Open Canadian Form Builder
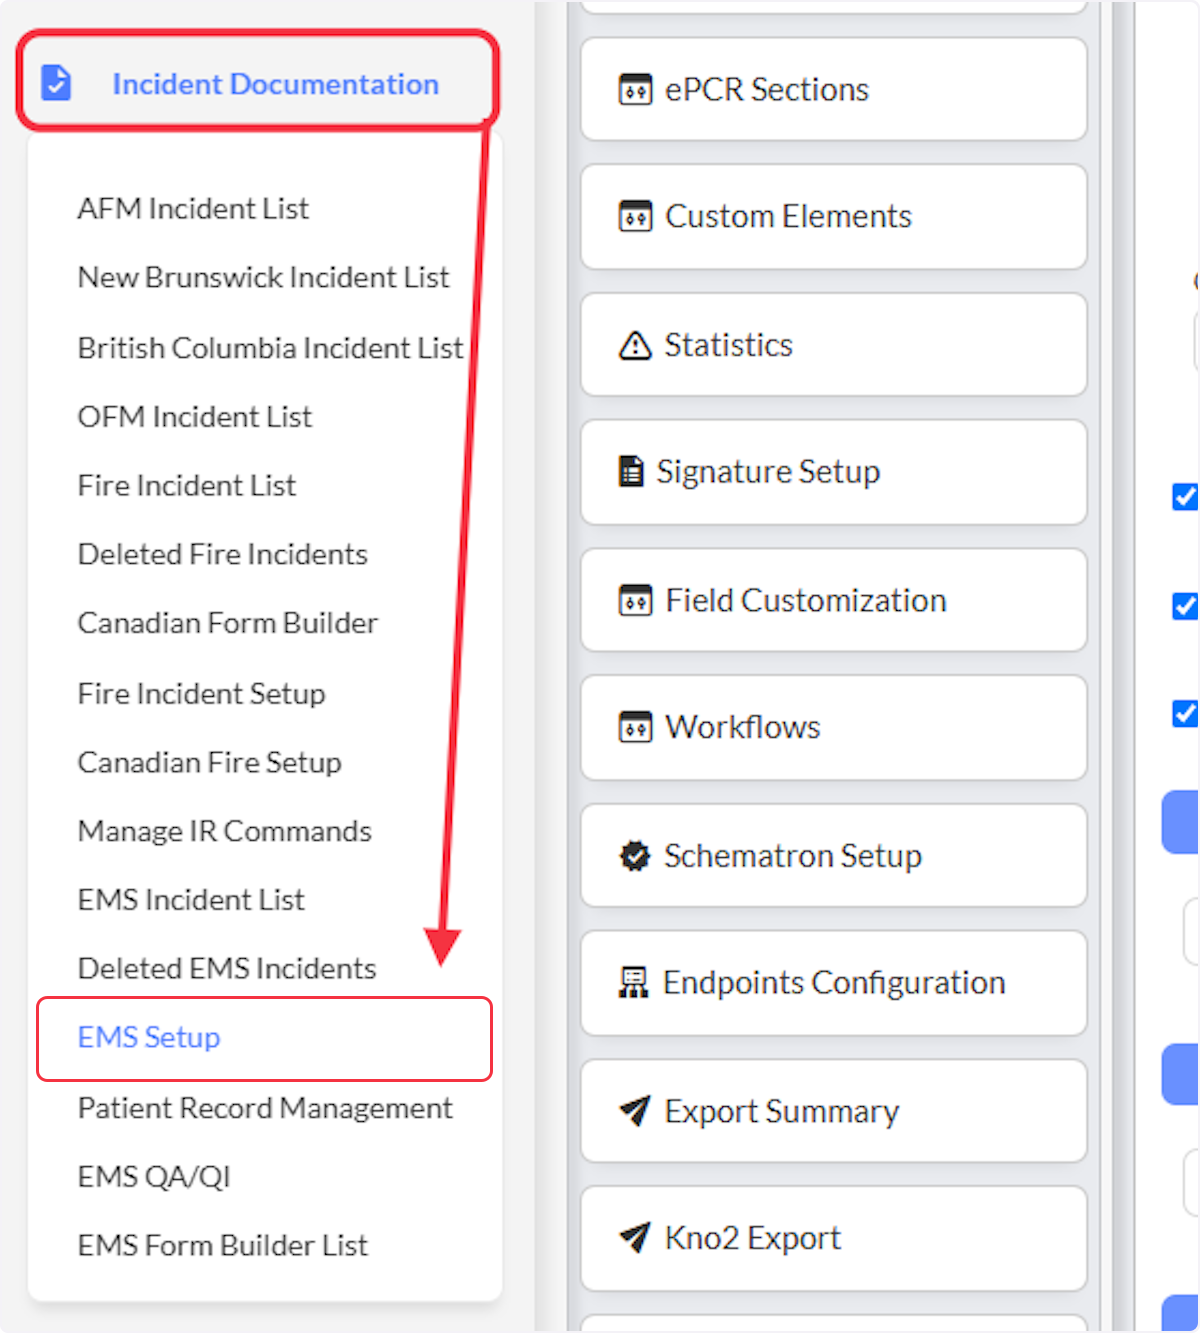The image size is (1200, 1333). pos(228,623)
